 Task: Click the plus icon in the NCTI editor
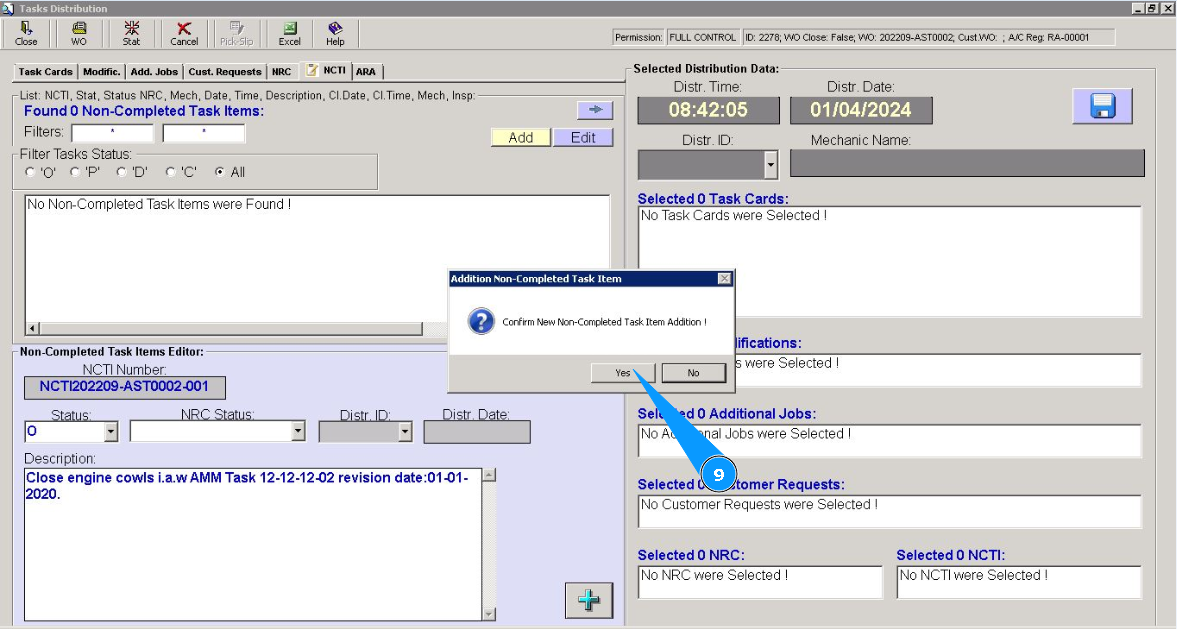[588, 600]
